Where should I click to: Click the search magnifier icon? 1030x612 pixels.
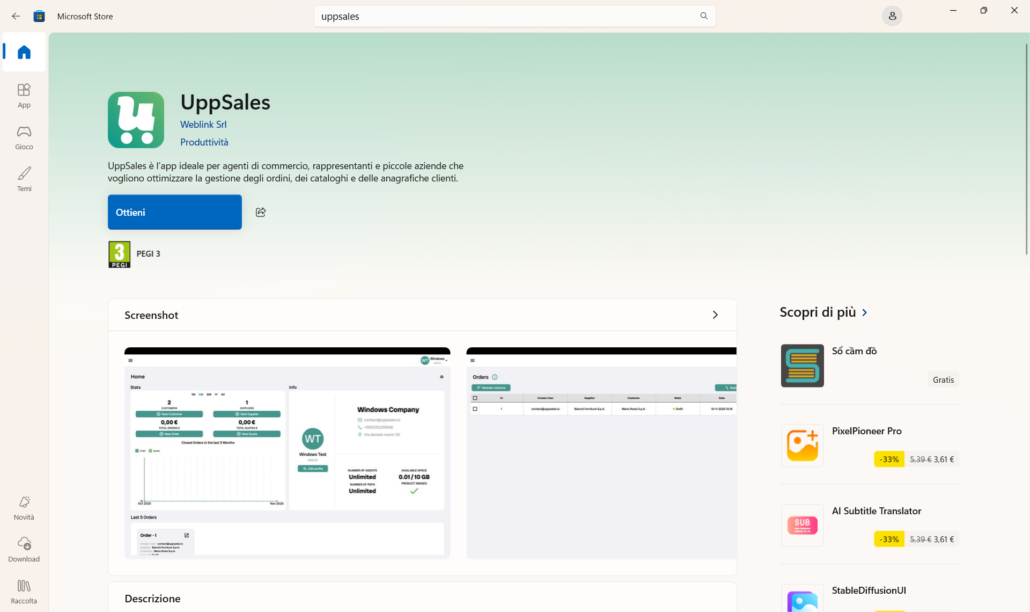point(703,15)
